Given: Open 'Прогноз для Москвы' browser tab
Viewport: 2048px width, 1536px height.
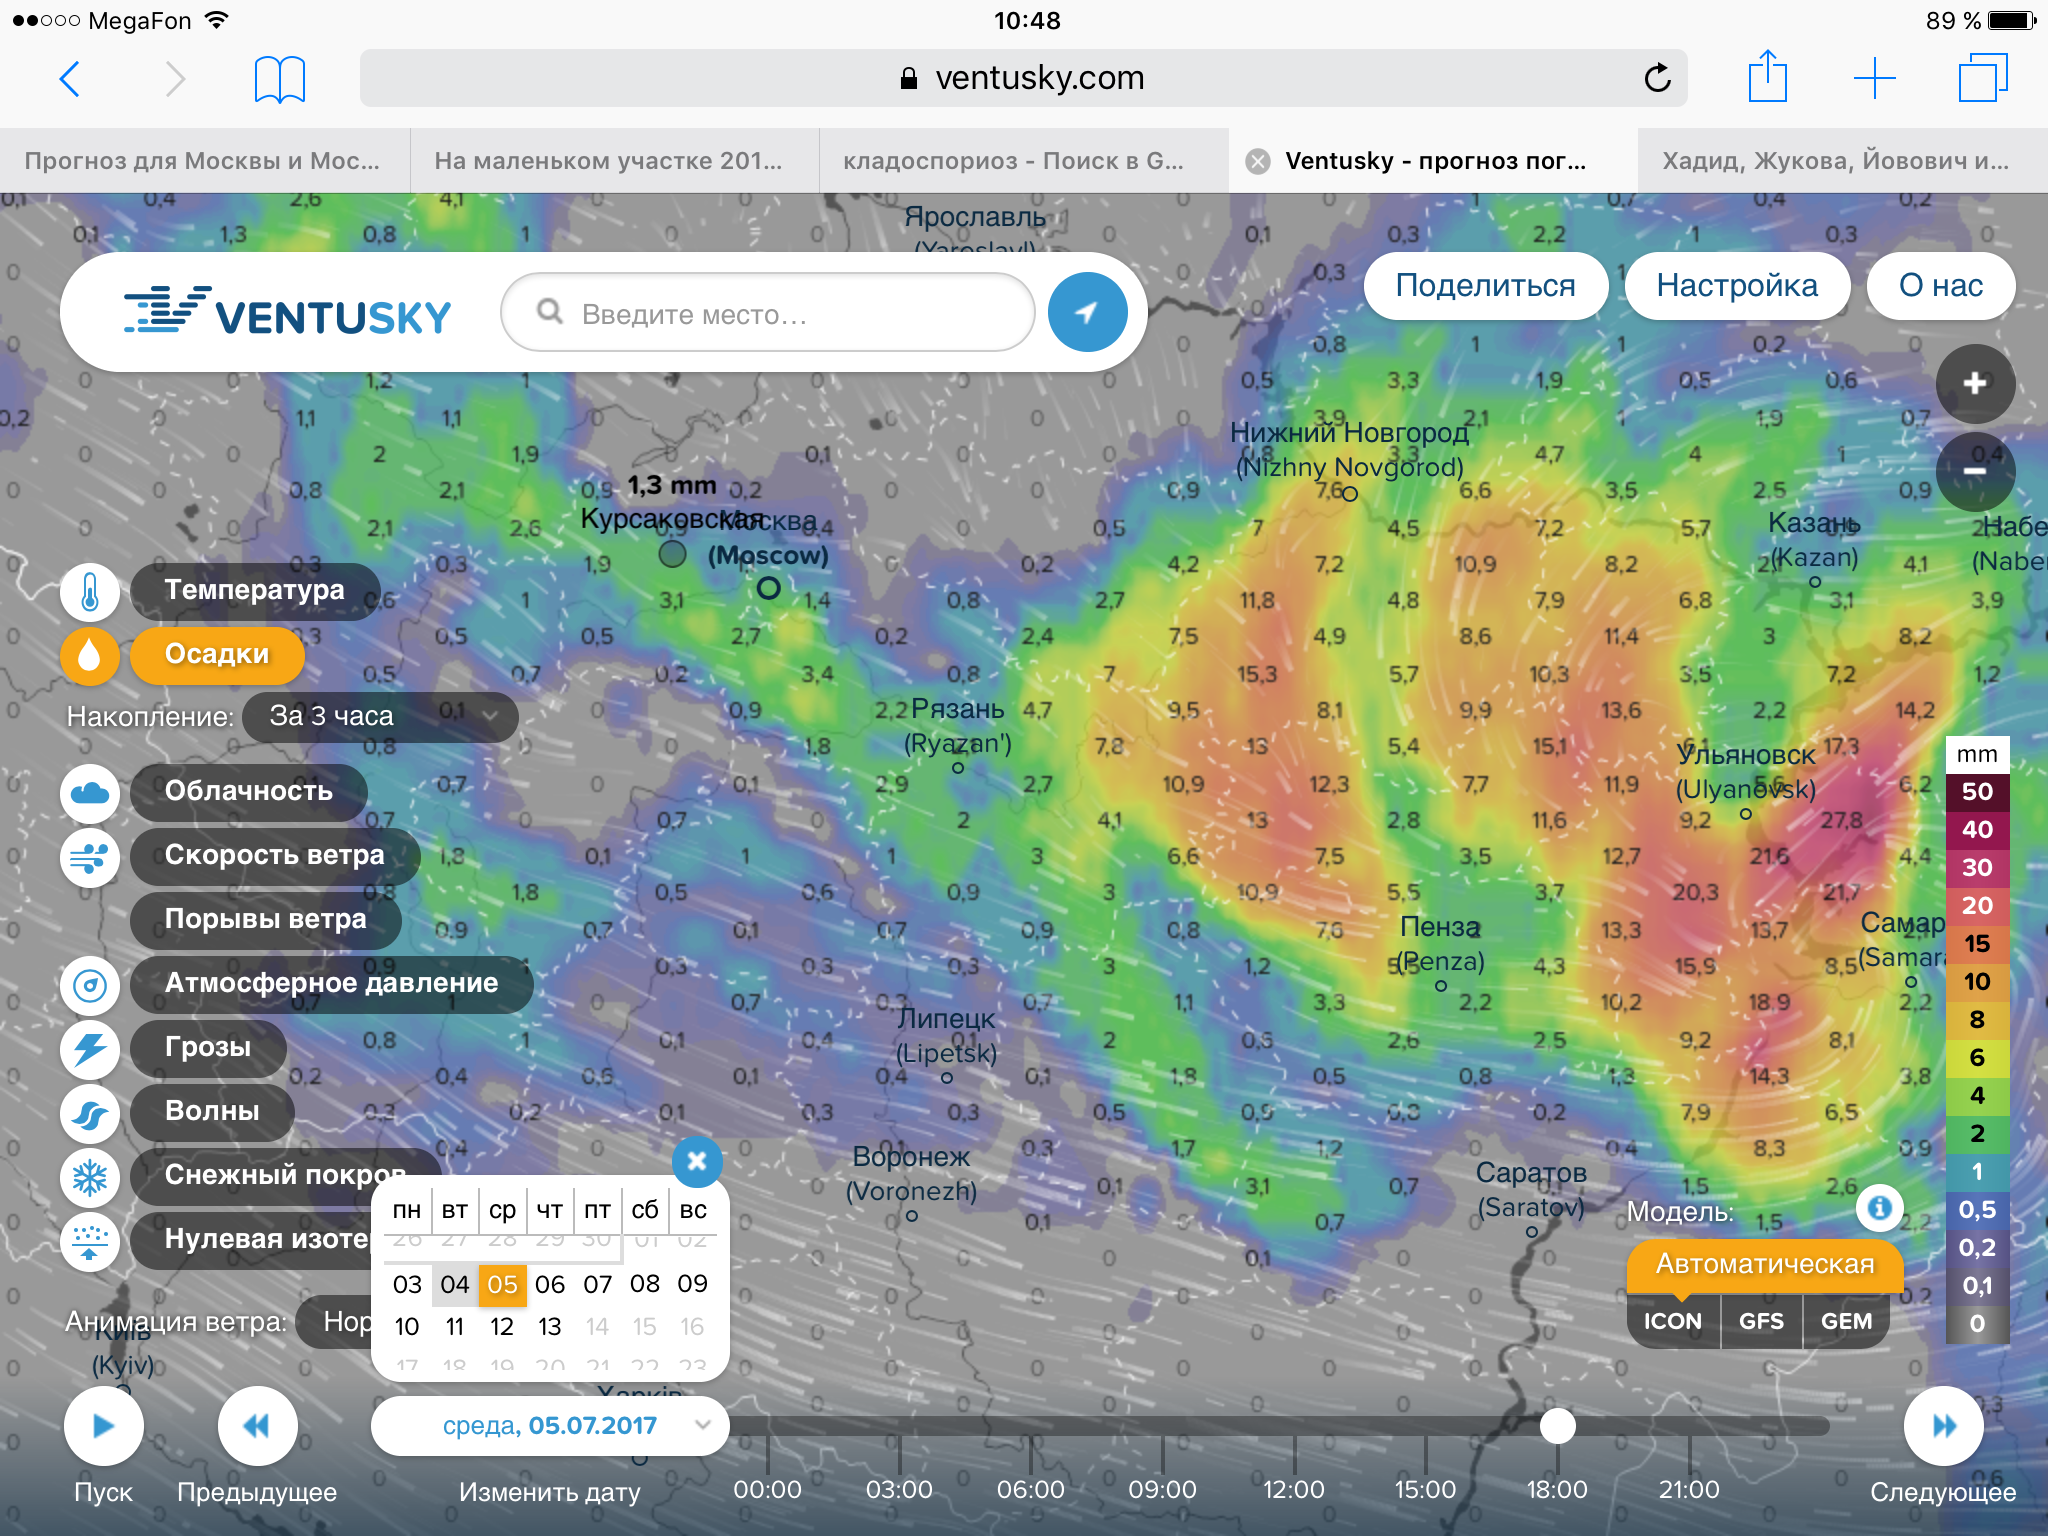Looking at the screenshot, I should (202, 161).
